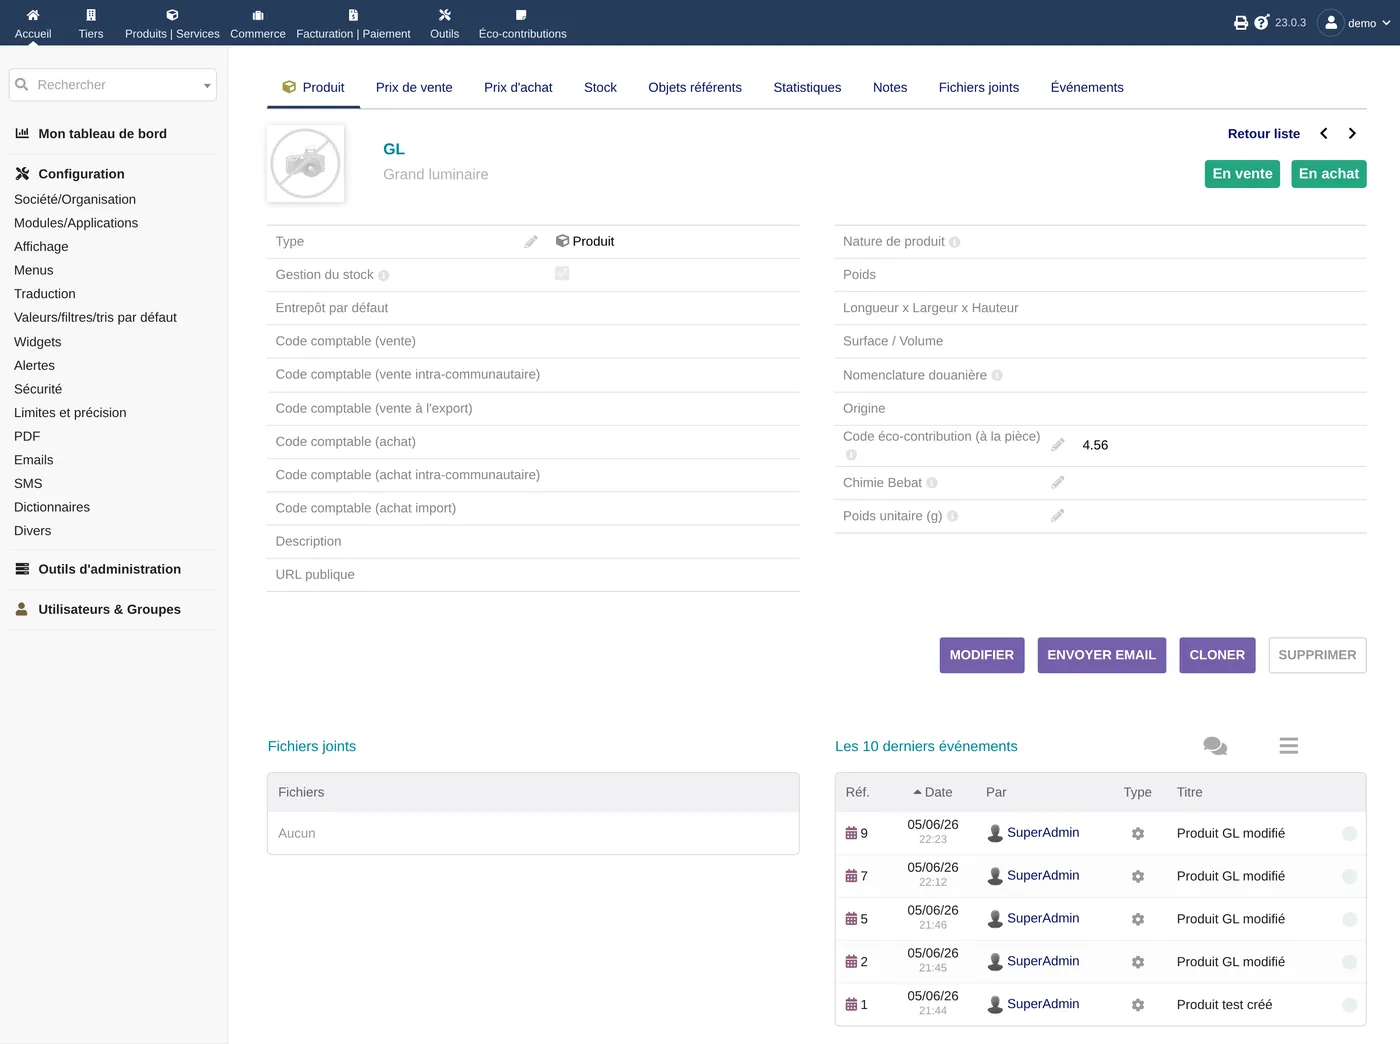Open the events list menu icon
The height and width of the screenshot is (1044, 1400).
1289,746
